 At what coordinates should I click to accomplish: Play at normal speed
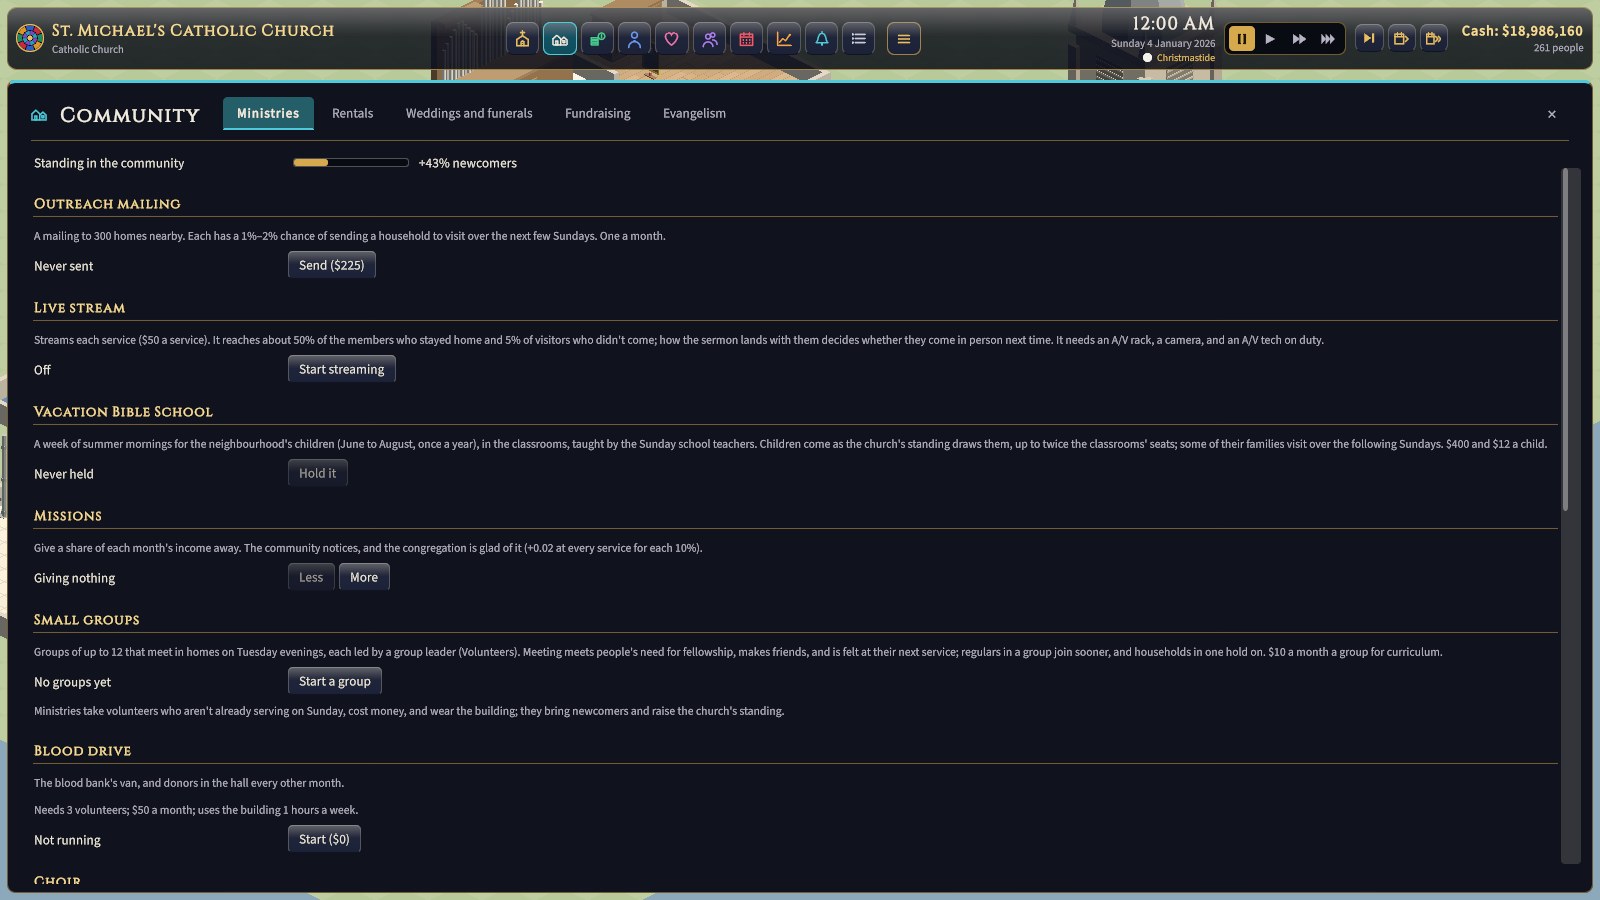point(1270,39)
